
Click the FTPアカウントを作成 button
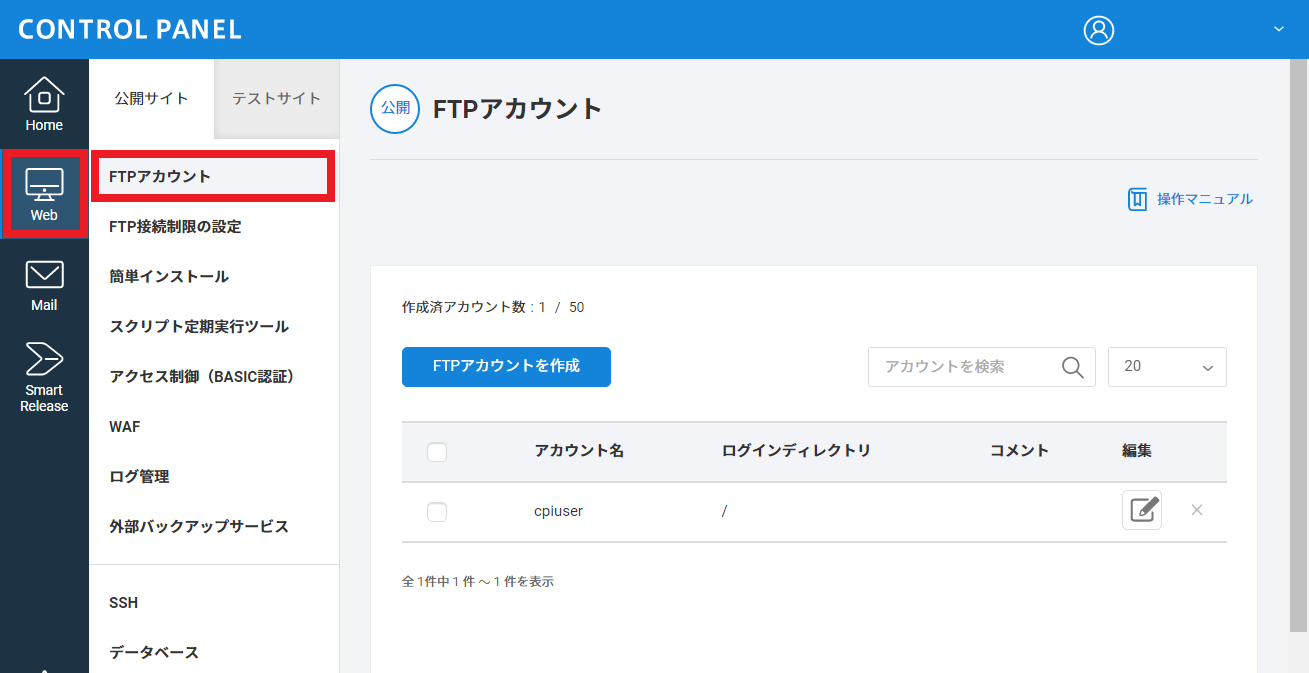(506, 366)
